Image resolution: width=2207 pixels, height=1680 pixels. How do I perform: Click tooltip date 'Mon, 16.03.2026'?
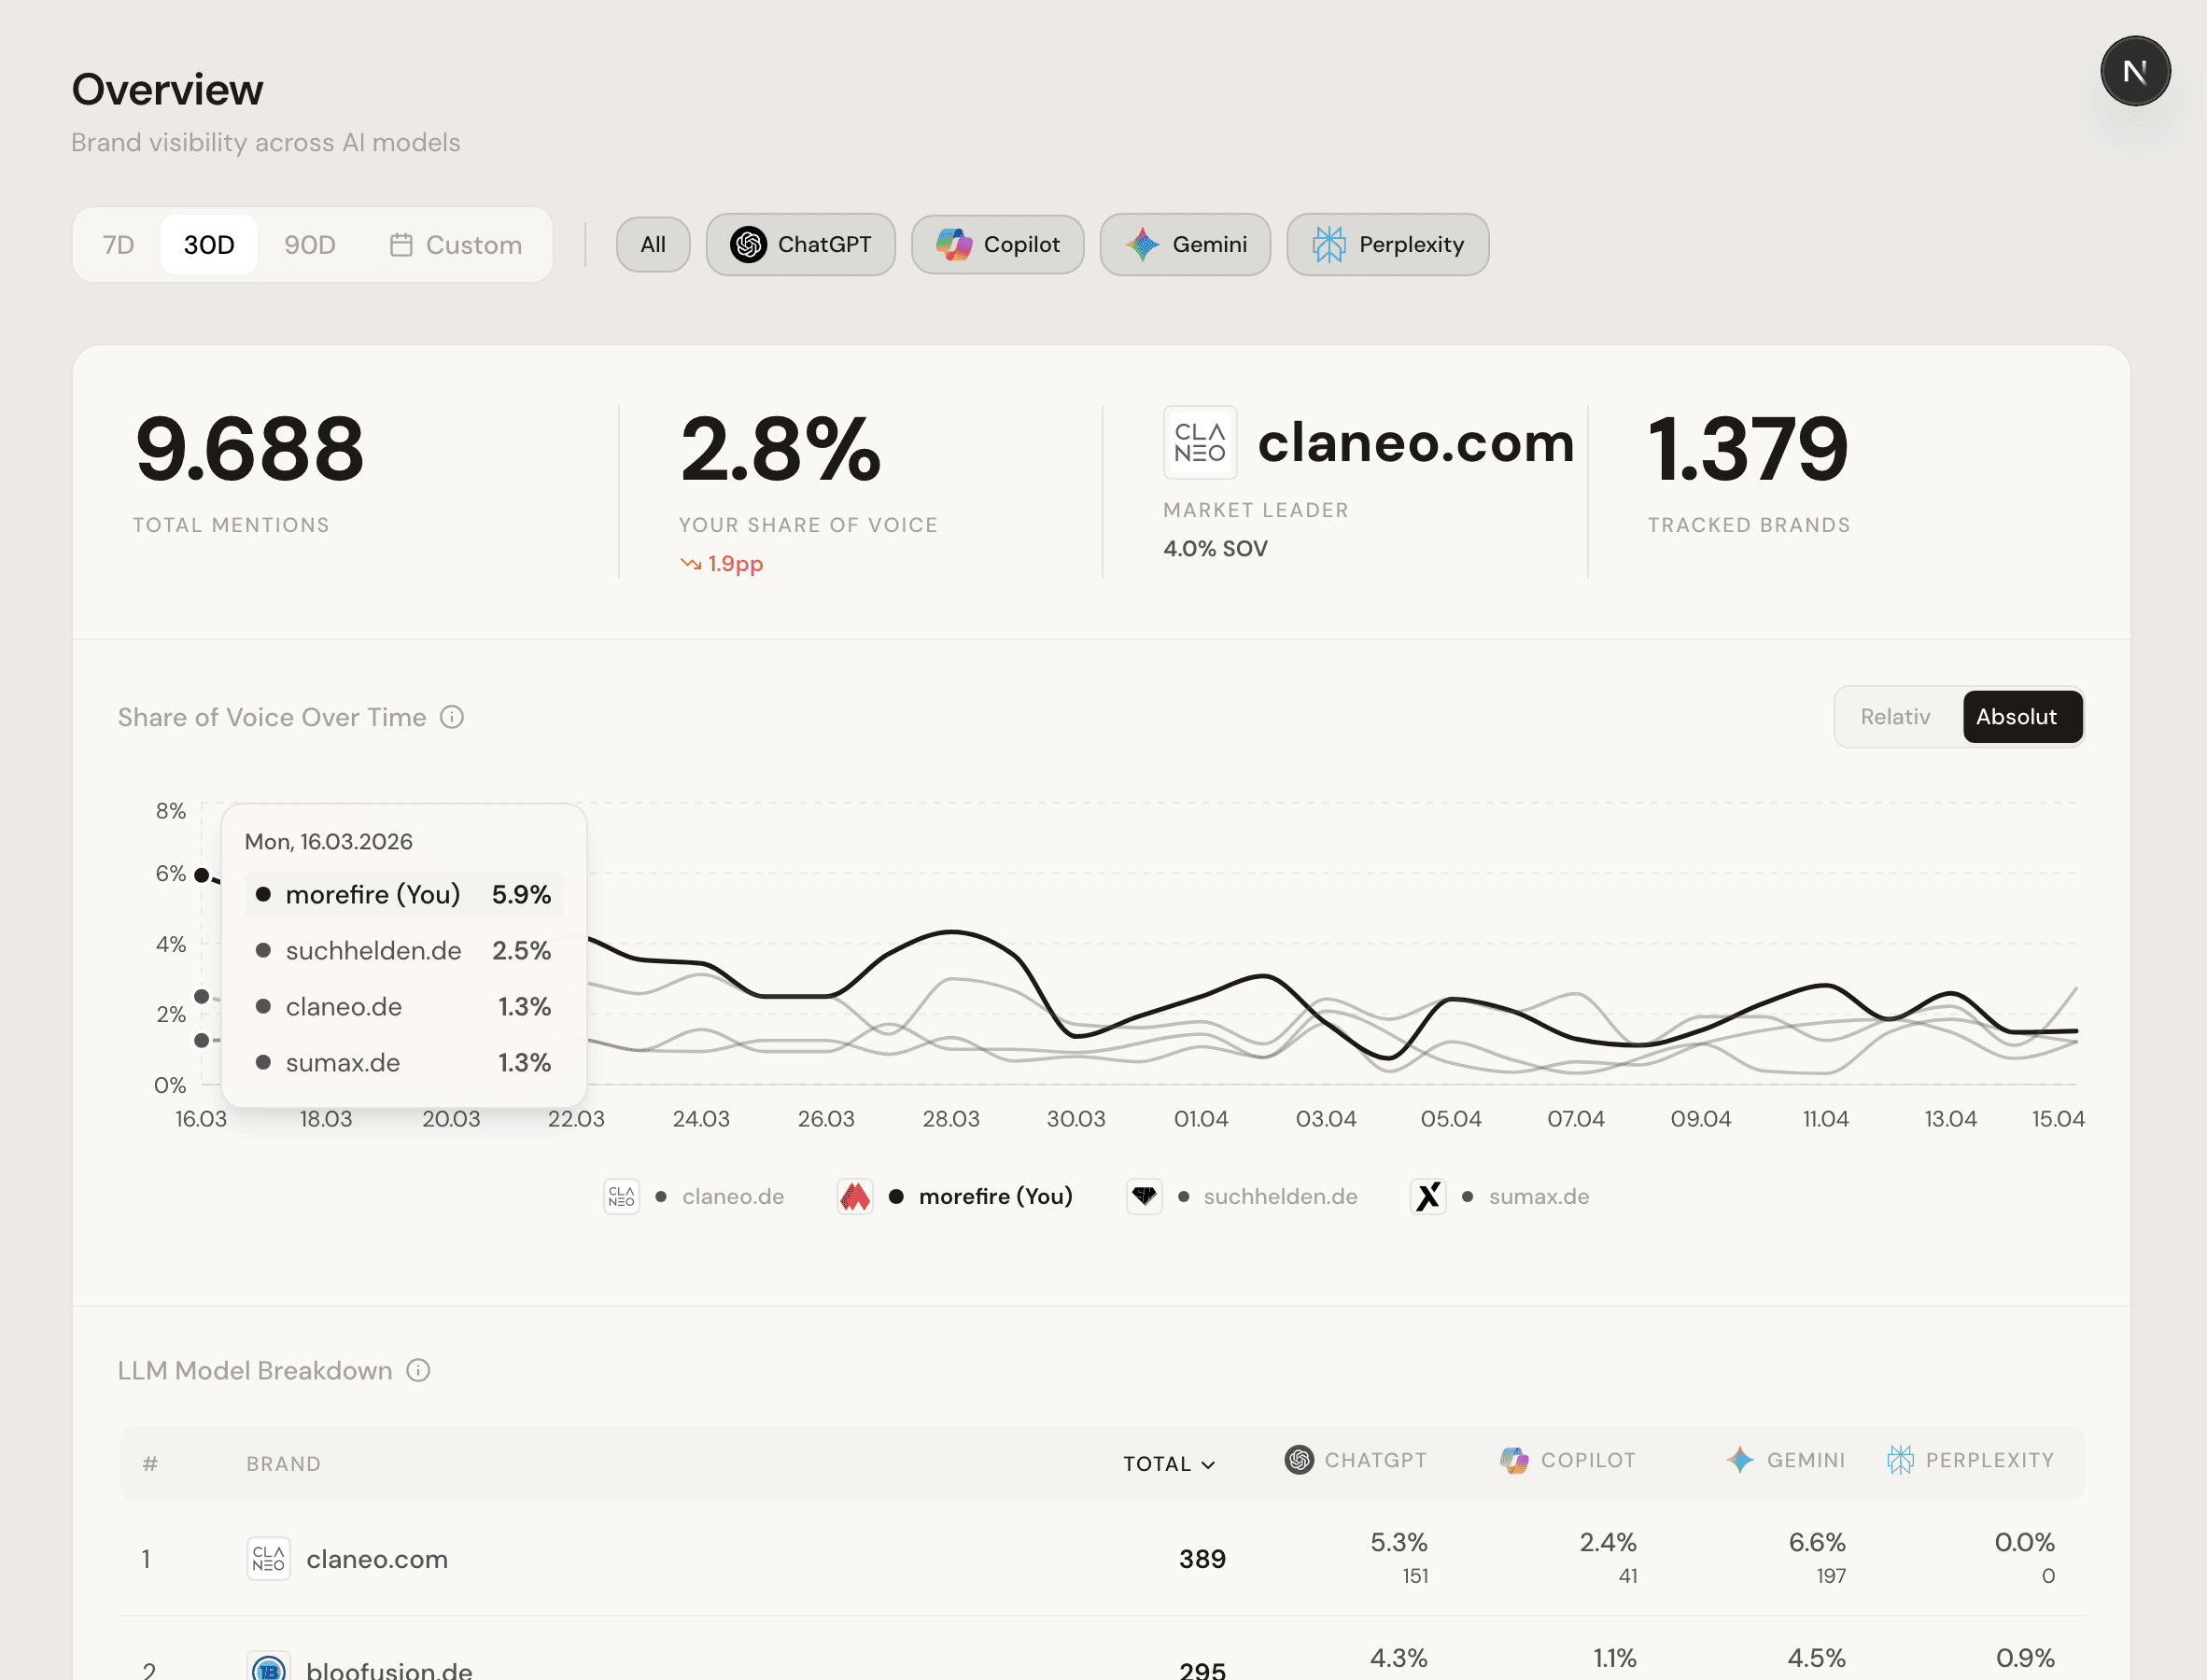pyautogui.click(x=328, y=842)
